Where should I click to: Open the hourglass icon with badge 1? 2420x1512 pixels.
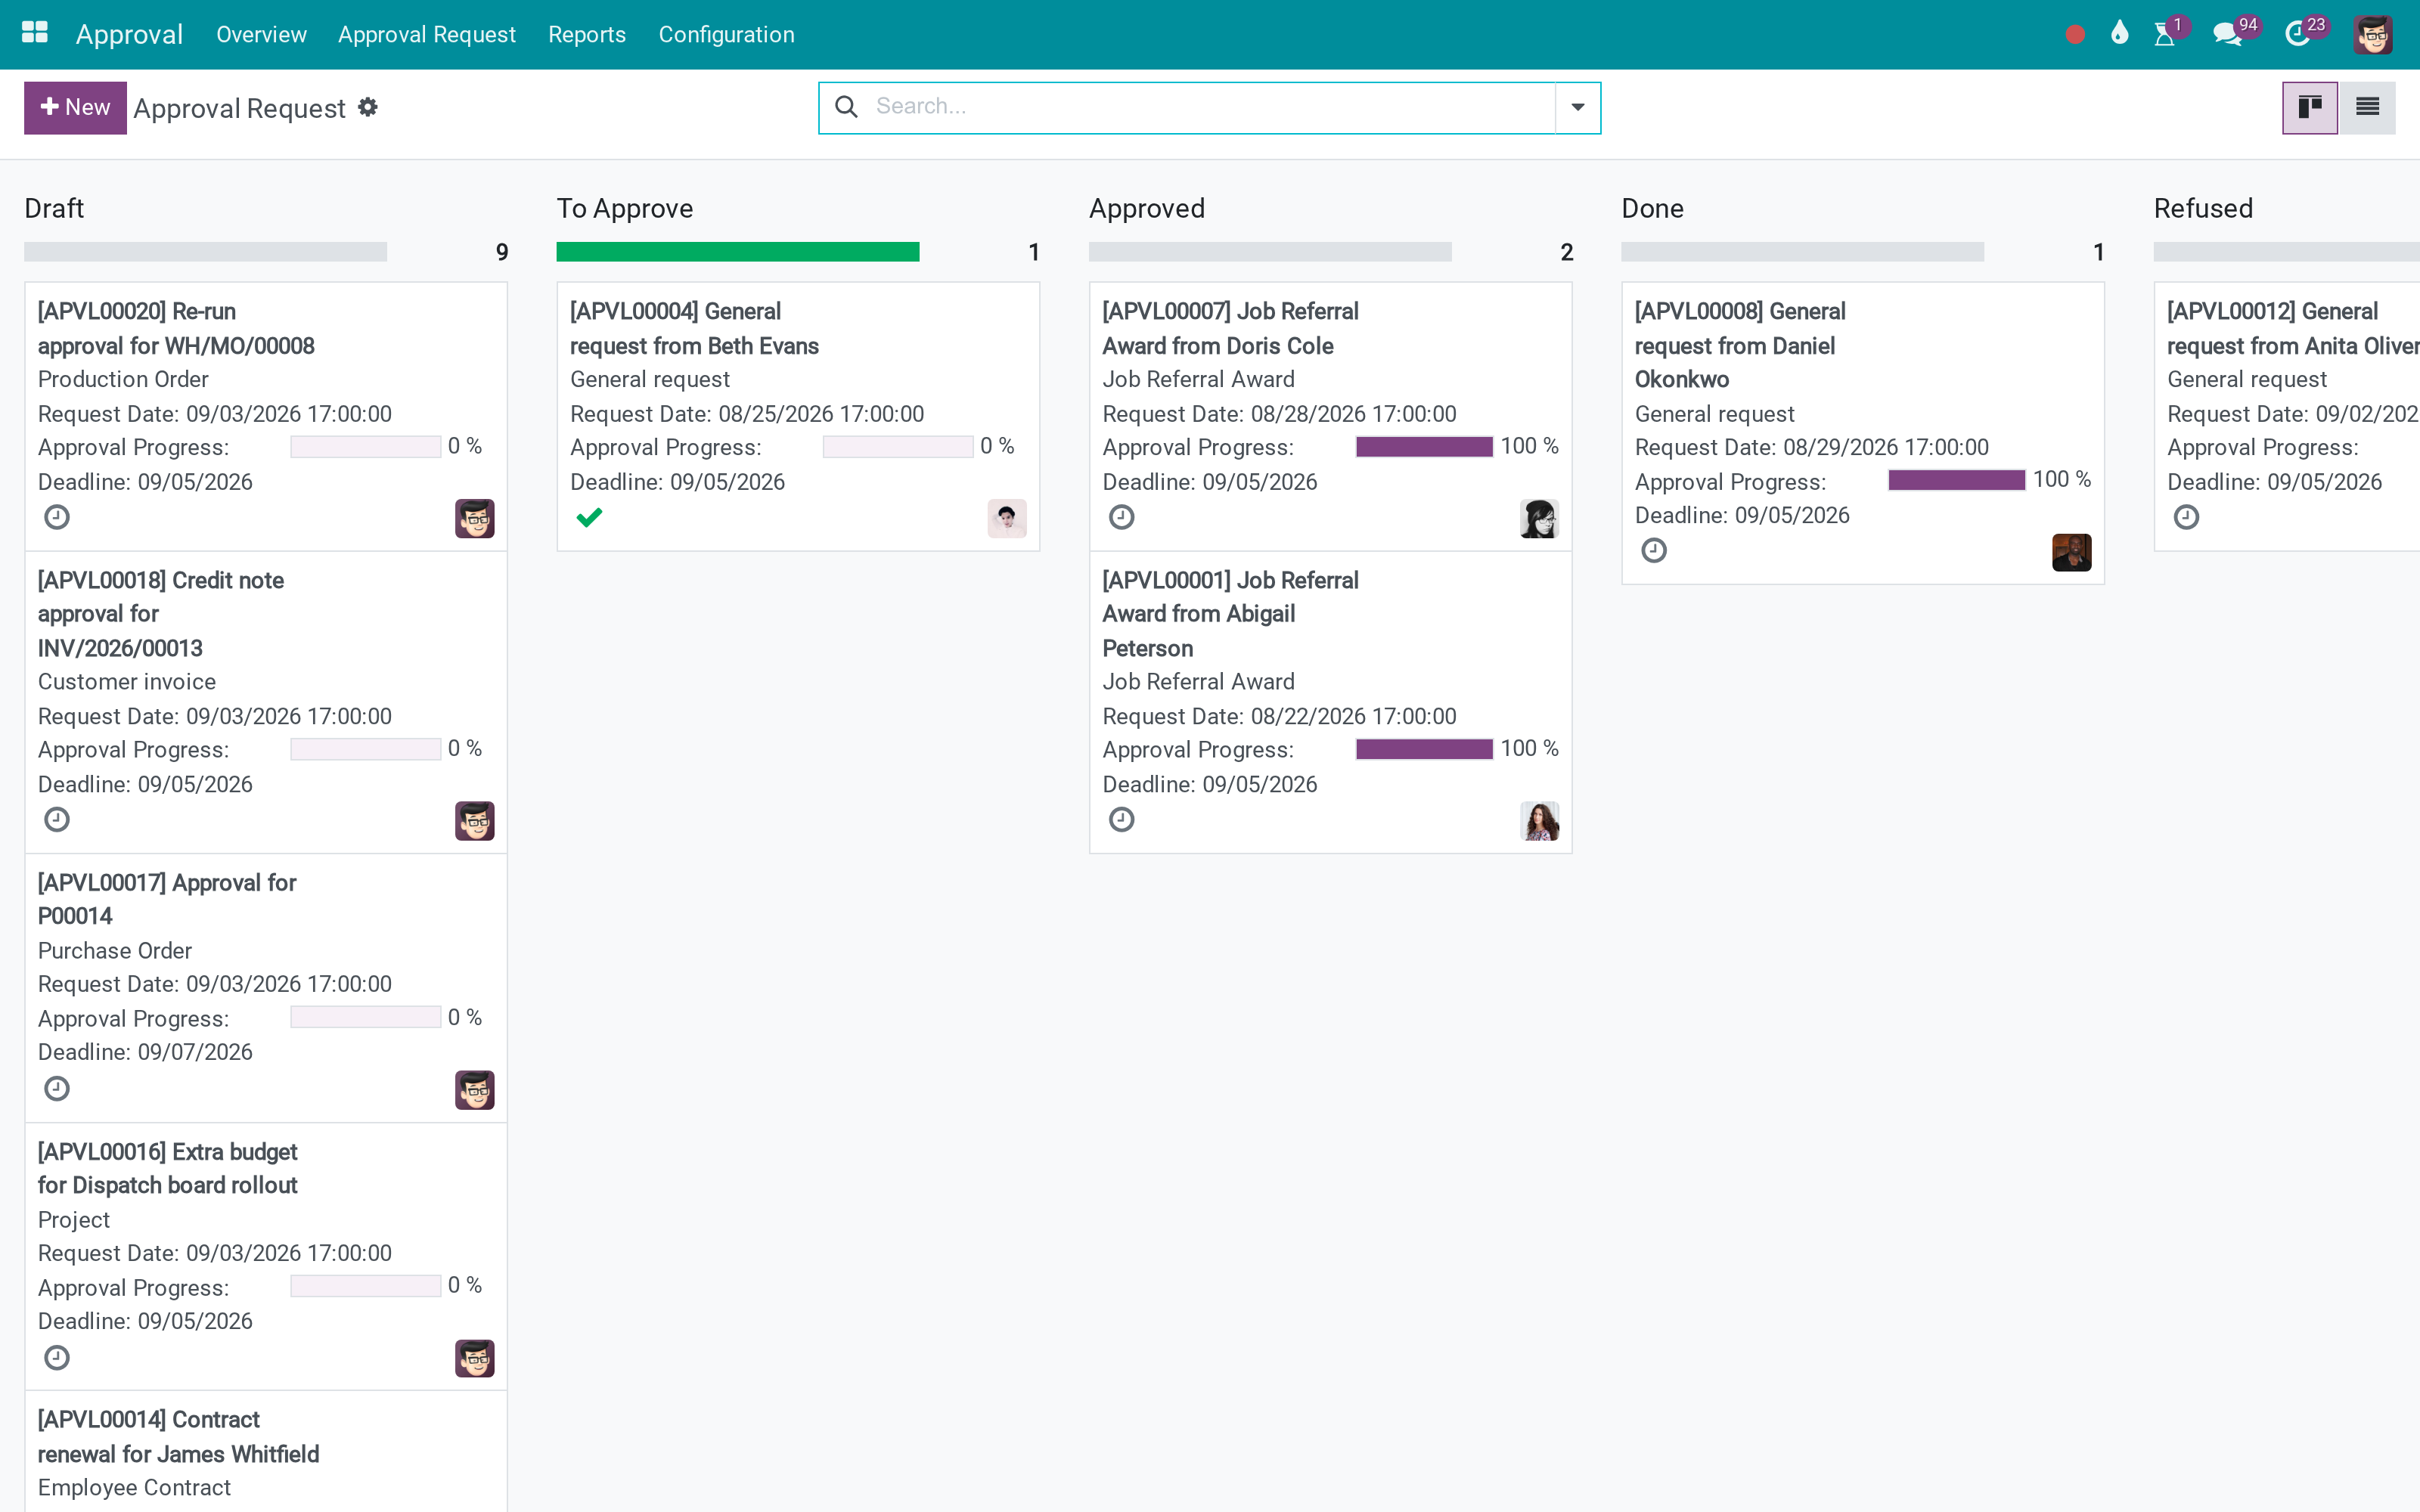pyautogui.click(x=2165, y=34)
